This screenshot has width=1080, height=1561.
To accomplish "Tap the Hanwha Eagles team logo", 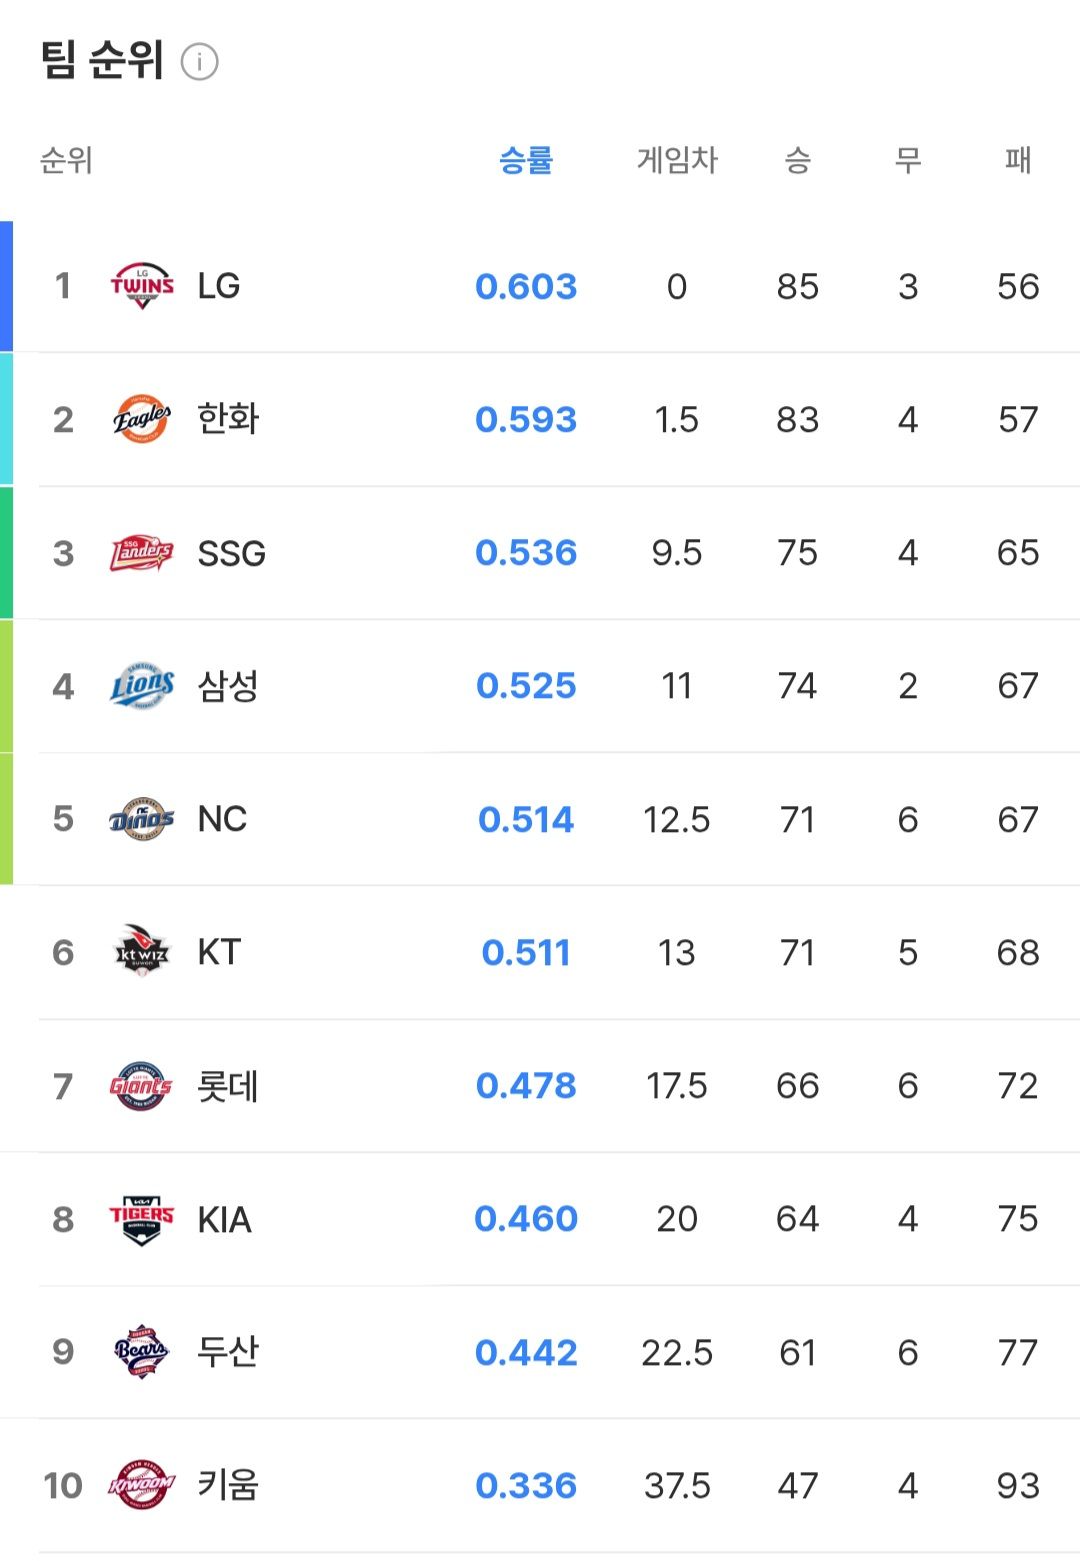I will tap(141, 419).
